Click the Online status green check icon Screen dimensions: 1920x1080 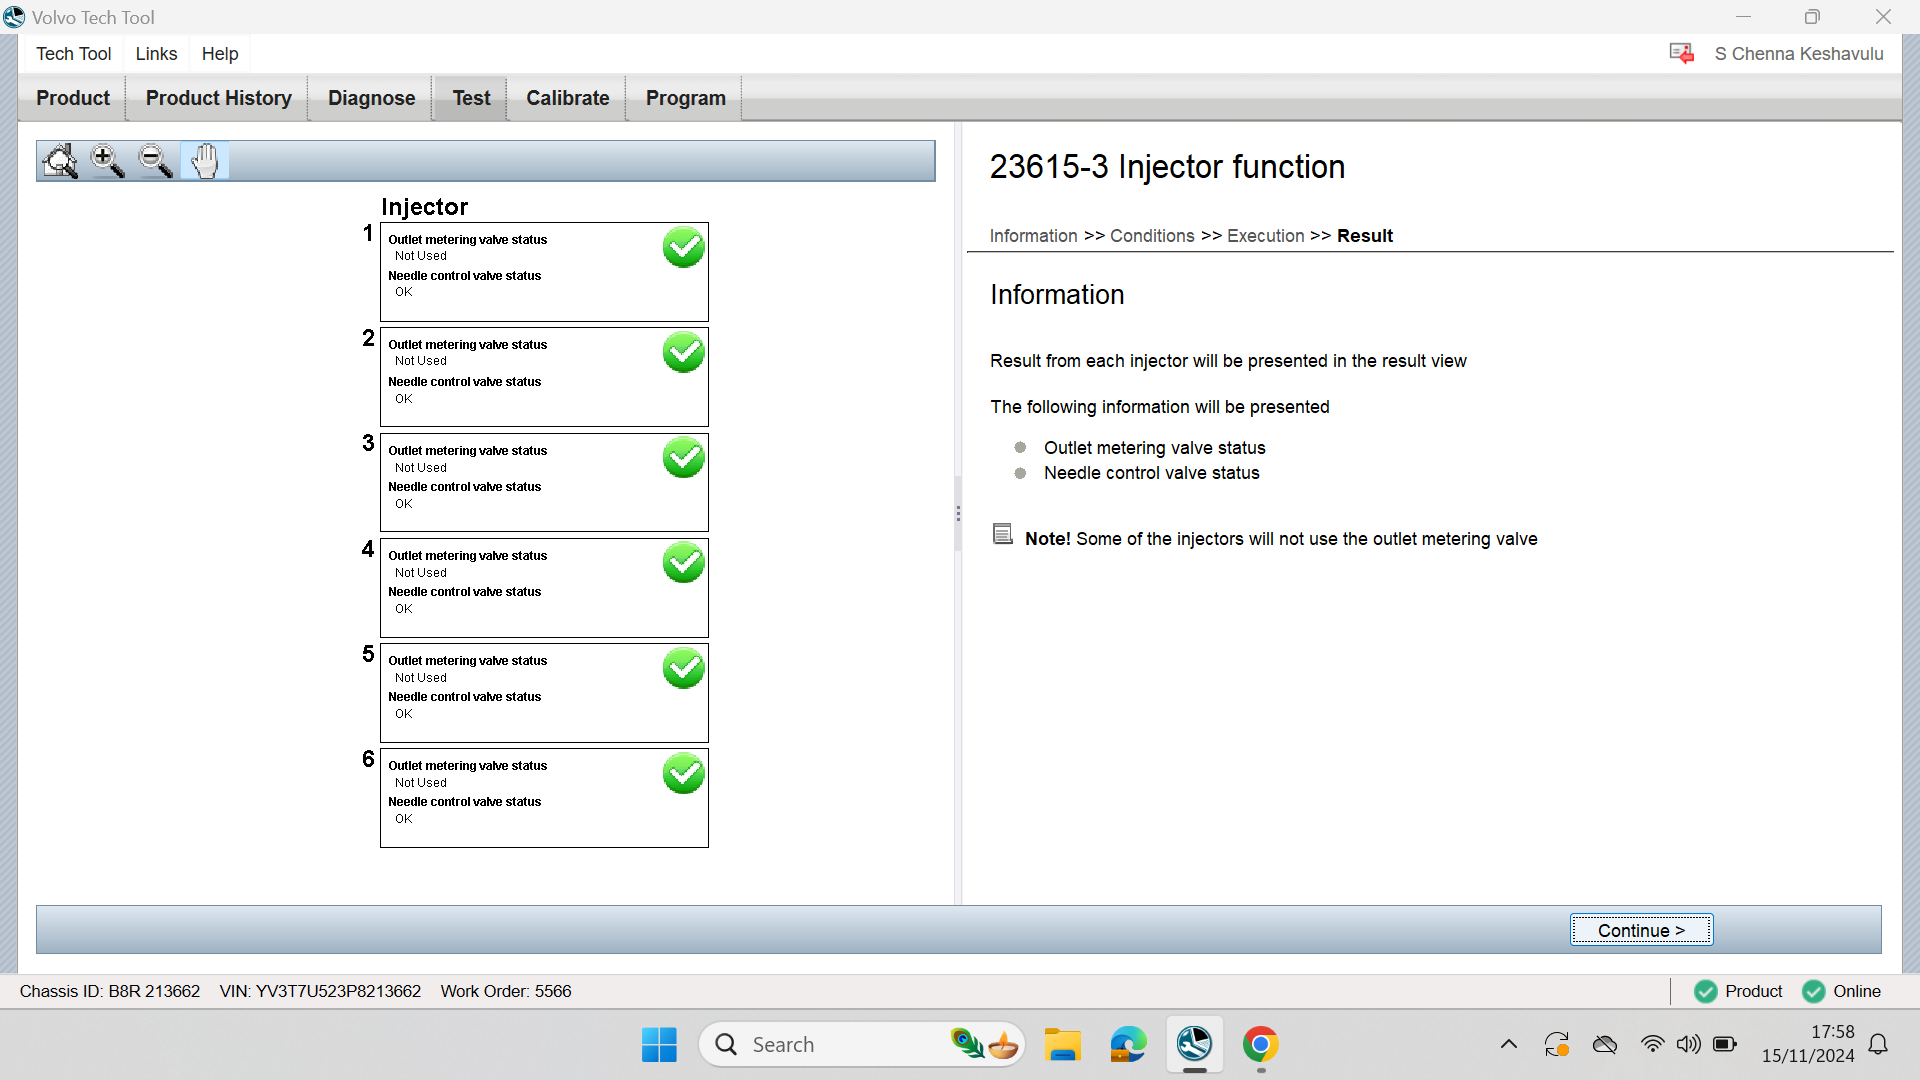[x=1813, y=991]
